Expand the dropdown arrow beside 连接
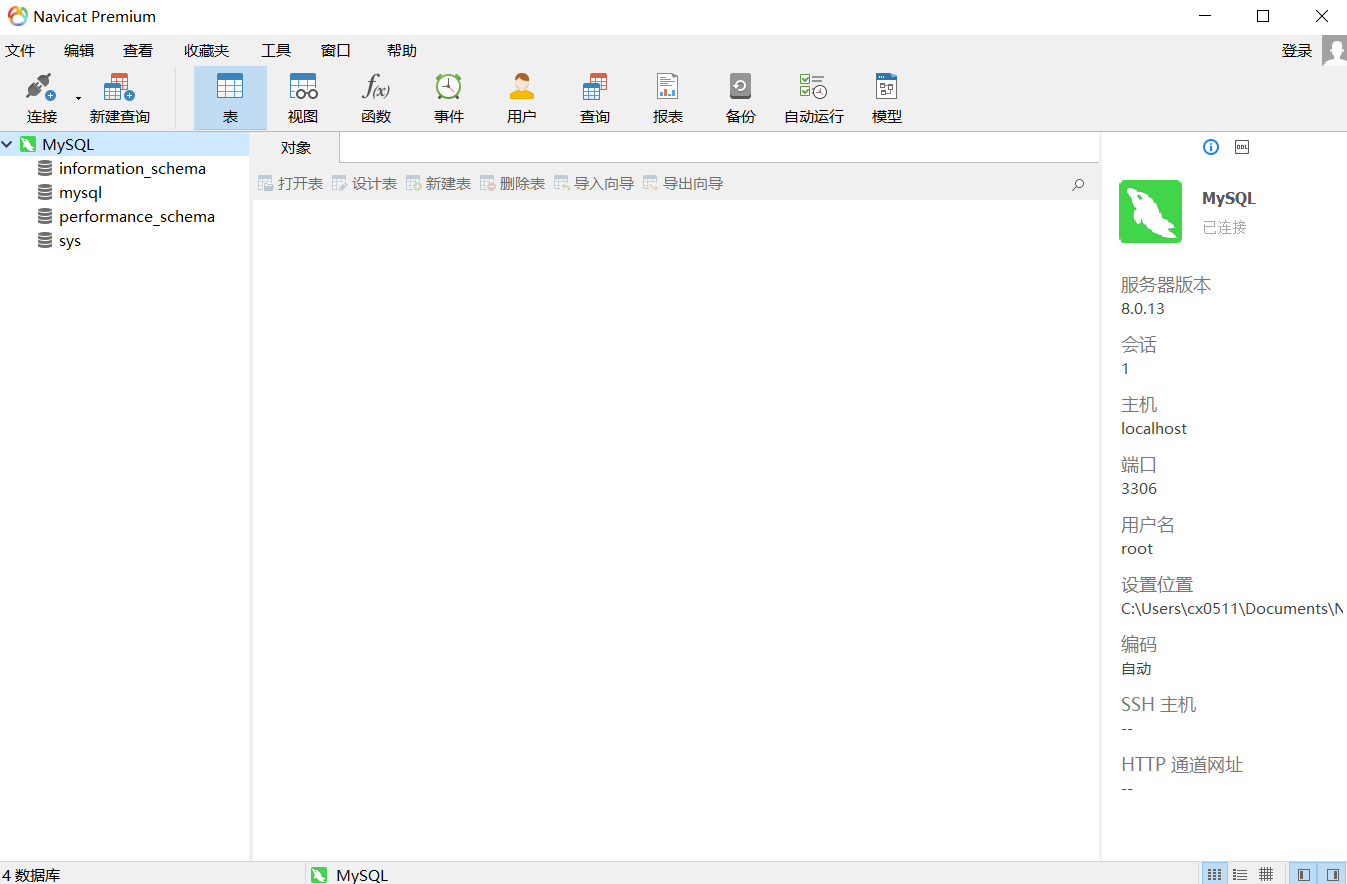 pyautogui.click(x=78, y=98)
